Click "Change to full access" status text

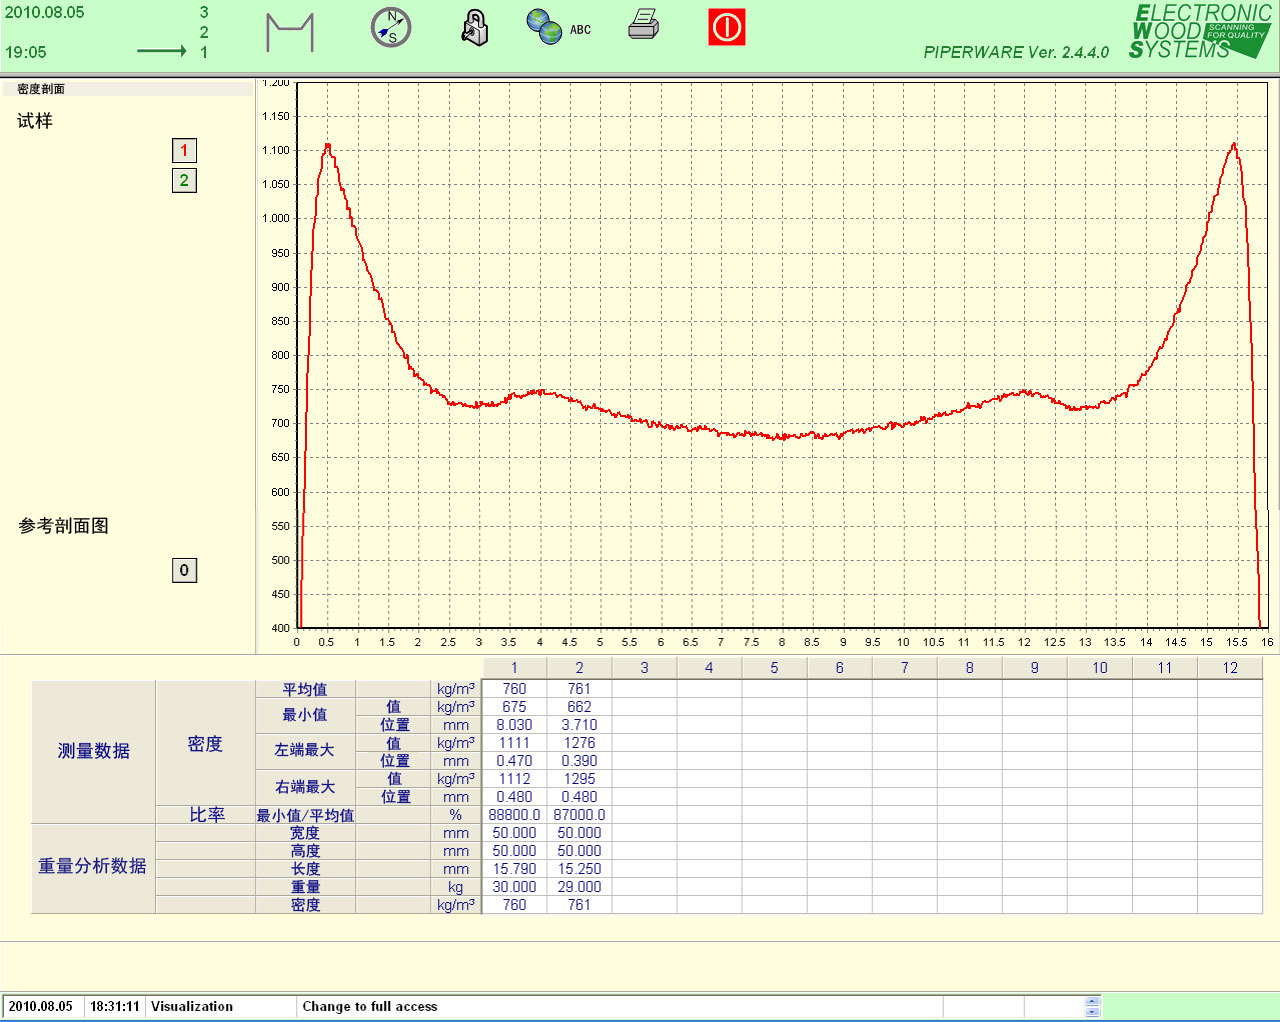pos(370,1007)
